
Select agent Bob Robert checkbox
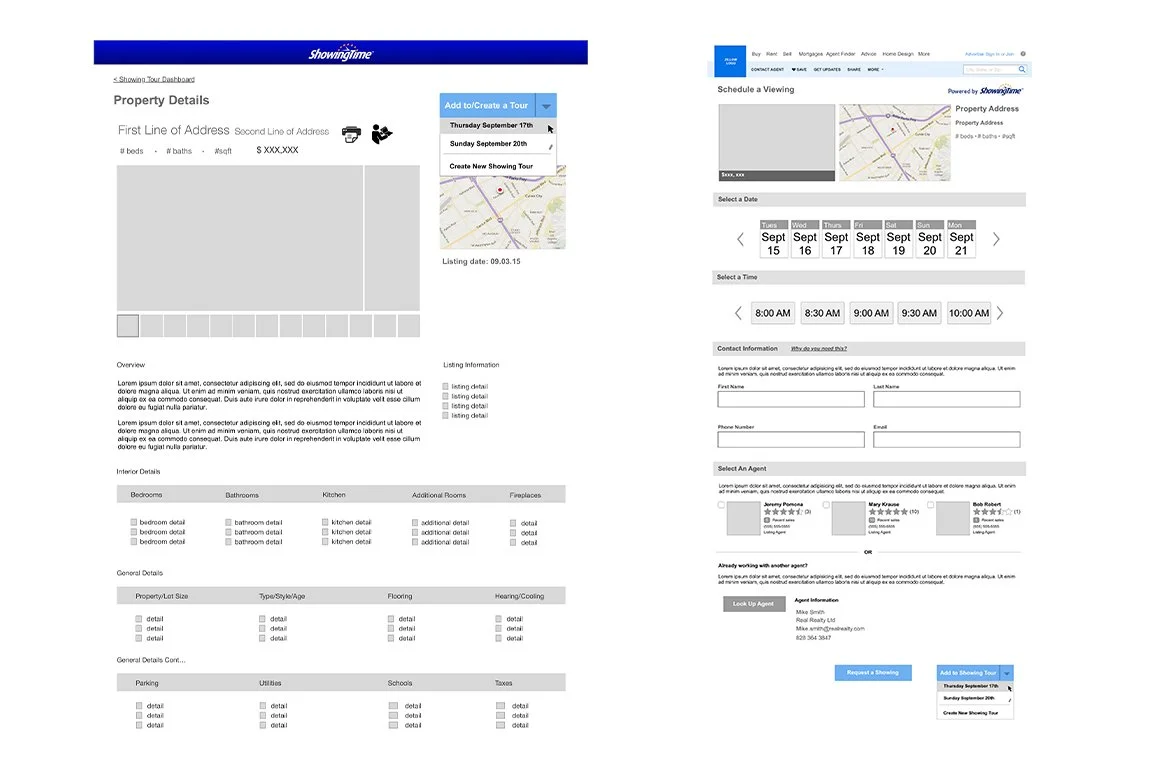tap(931, 505)
